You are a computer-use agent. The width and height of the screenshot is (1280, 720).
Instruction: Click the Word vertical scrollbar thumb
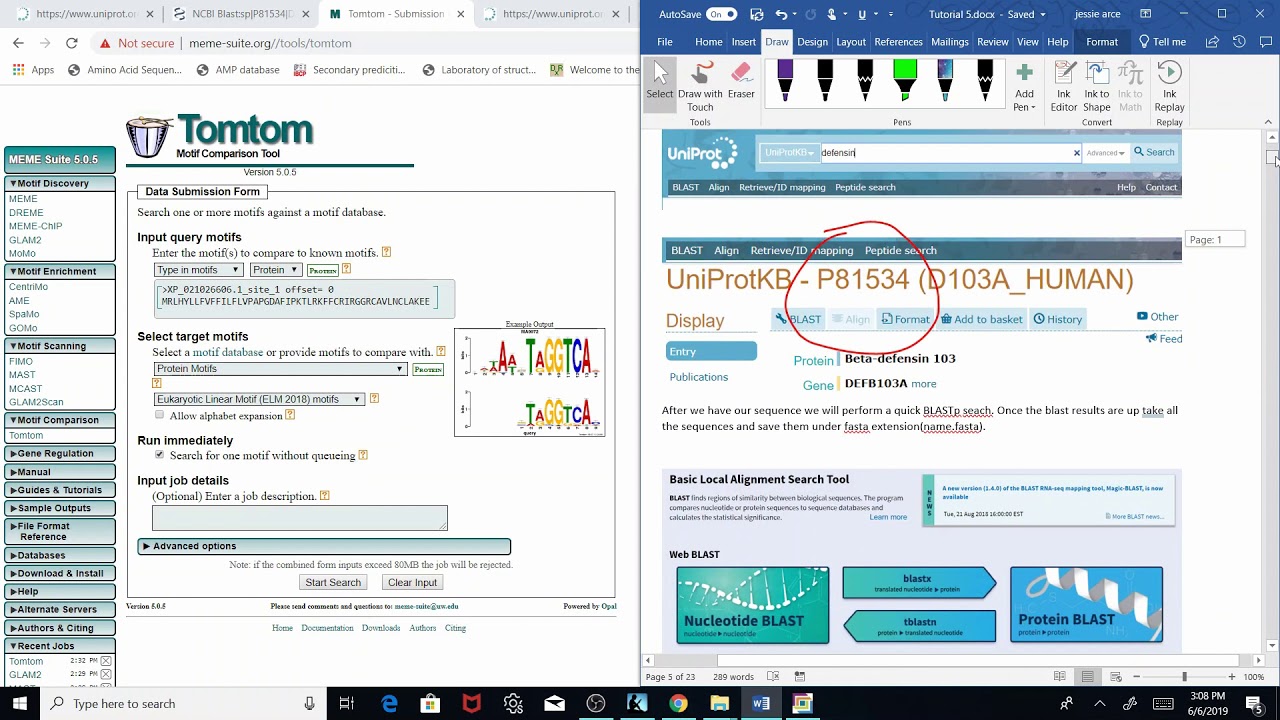[x=1271, y=157]
